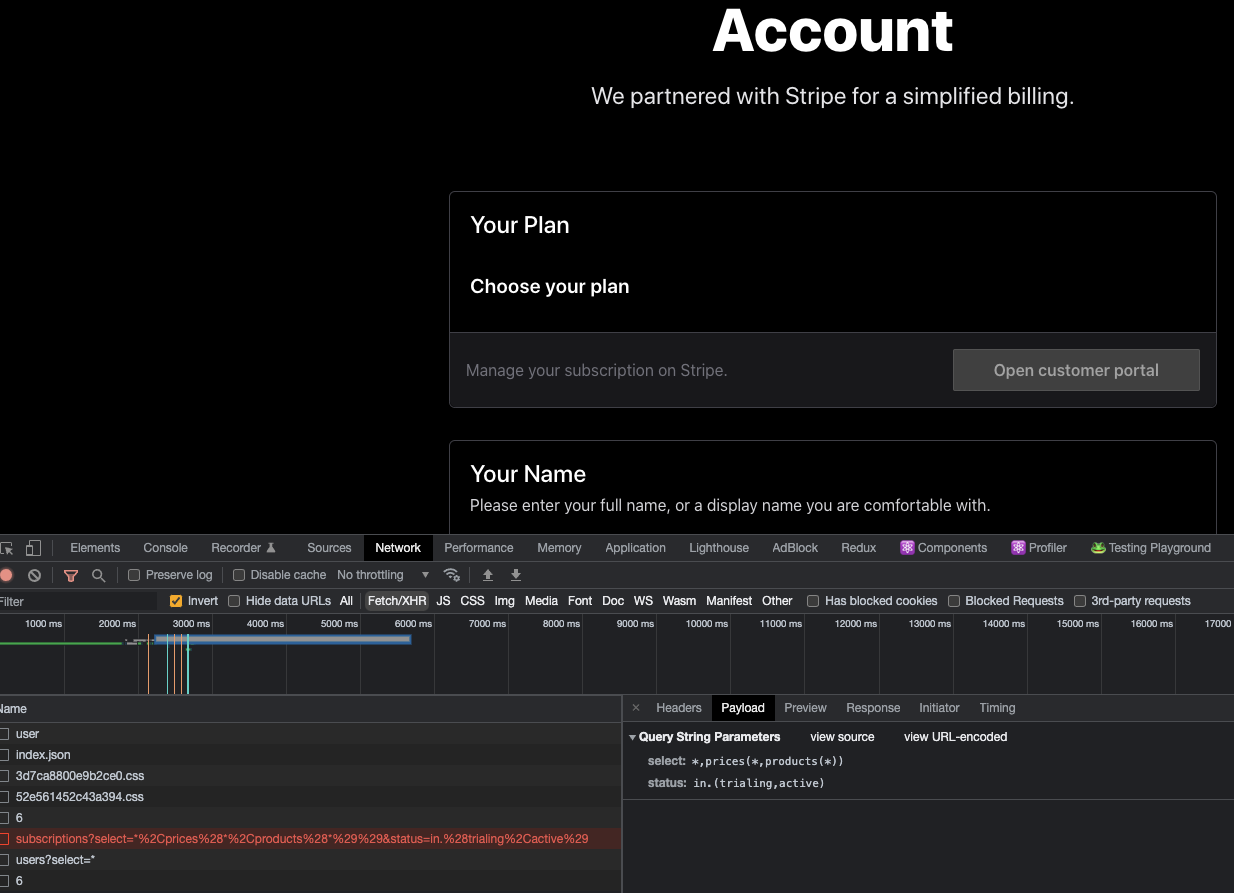Enable Preserve log
Screen dimensions: 1234x893
133,575
